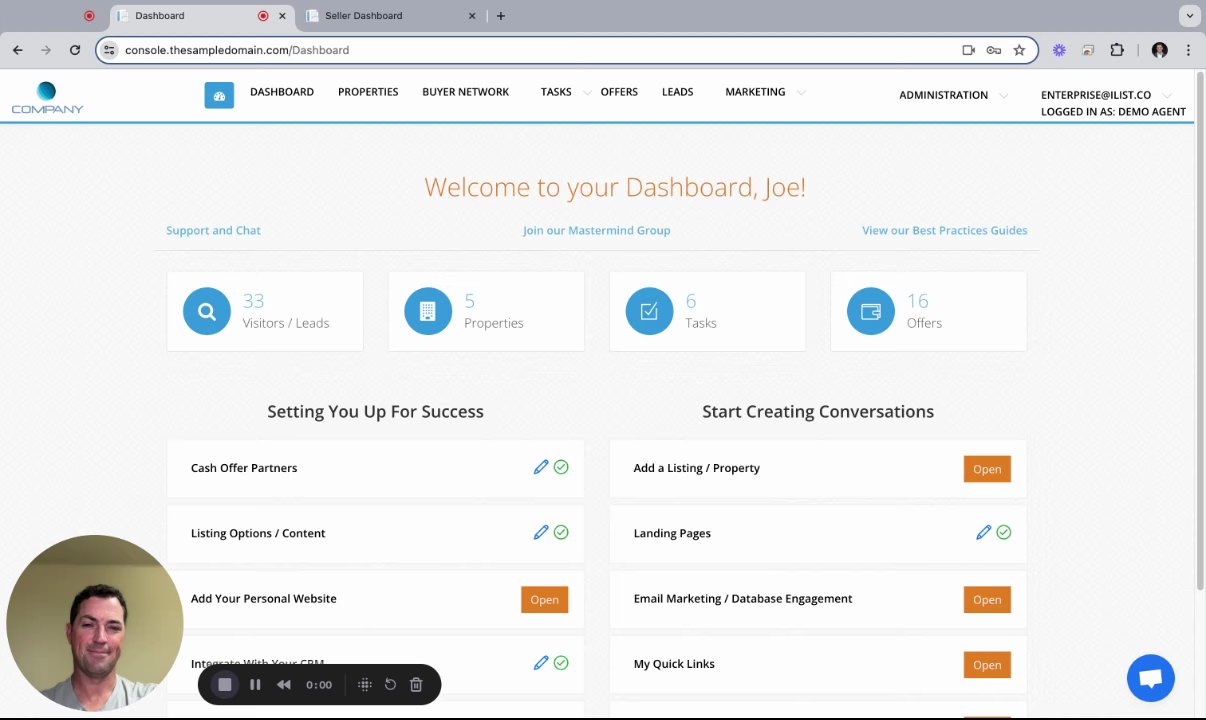Image resolution: width=1206 pixels, height=720 pixels.
Task: Edit Cash Offer Partners with pencil icon
Action: point(541,467)
